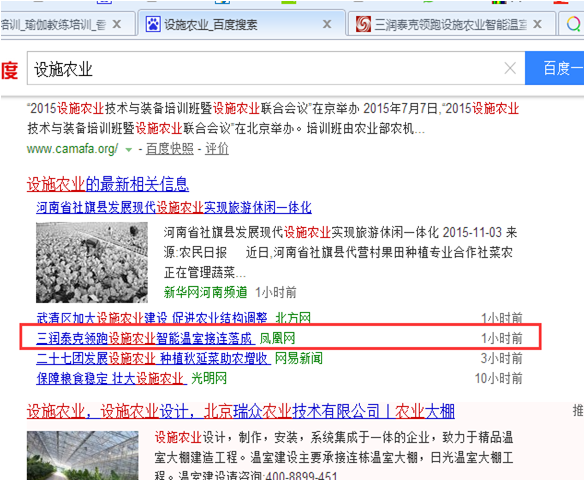Click the colorful circle icon on the last tab
This screenshot has height=481, width=585.
[x=574, y=24]
